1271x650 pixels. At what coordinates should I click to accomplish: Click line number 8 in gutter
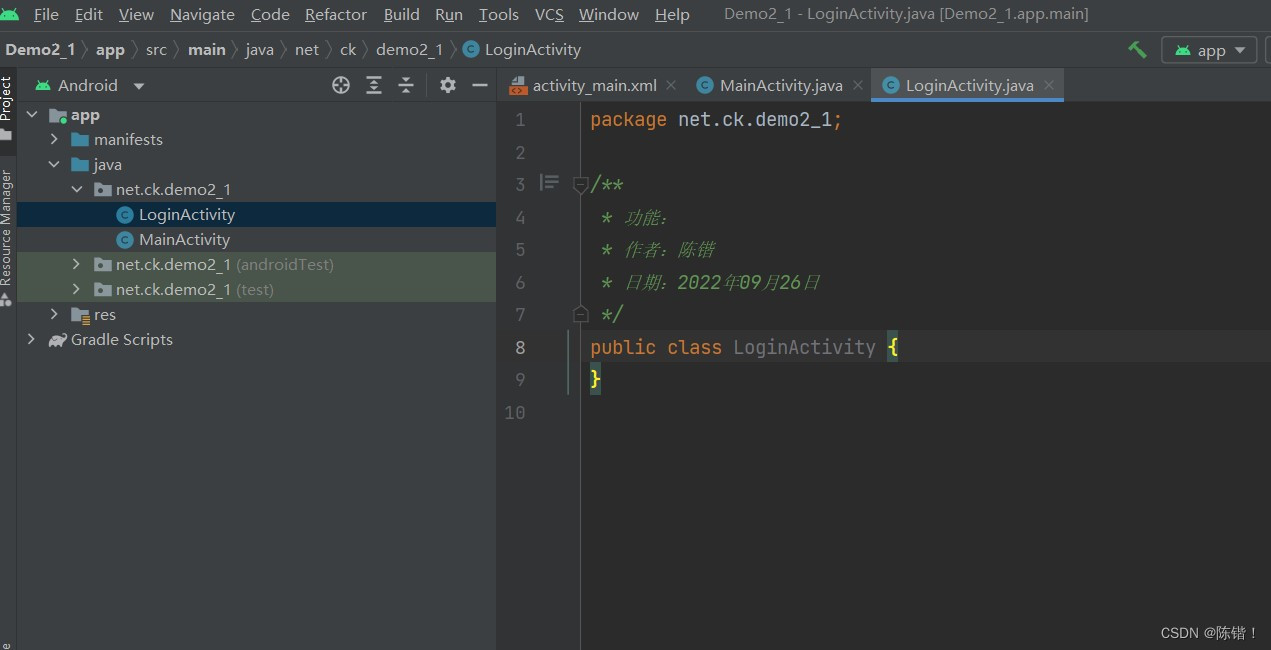tap(519, 347)
